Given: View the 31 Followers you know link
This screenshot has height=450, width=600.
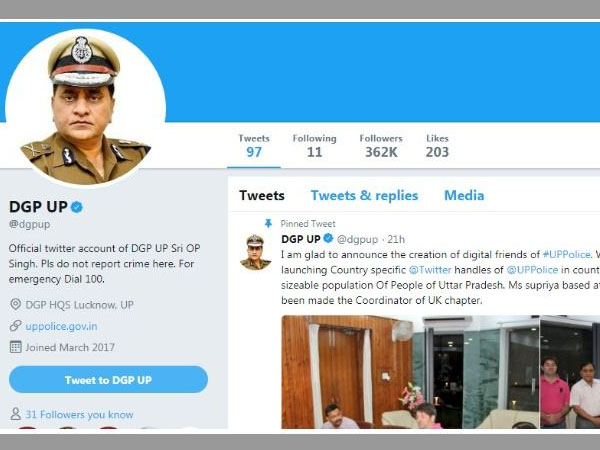Looking at the screenshot, I should click(x=79, y=414).
